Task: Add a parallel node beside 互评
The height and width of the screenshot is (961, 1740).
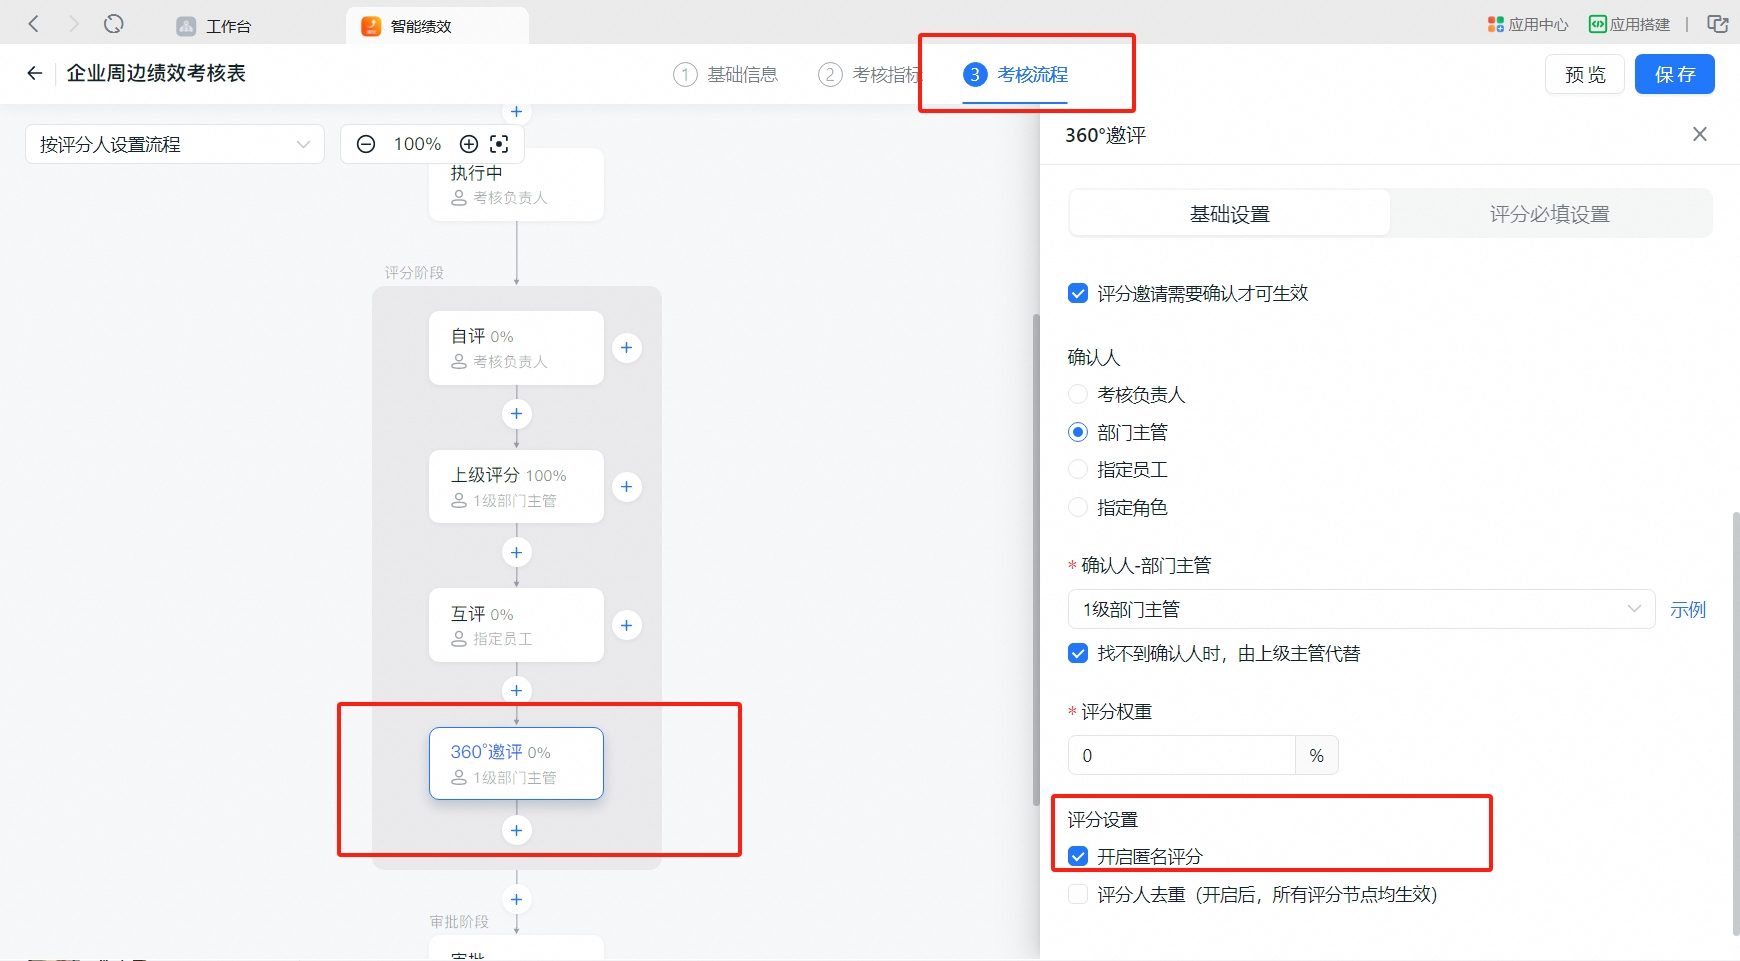Action: coord(627,626)
